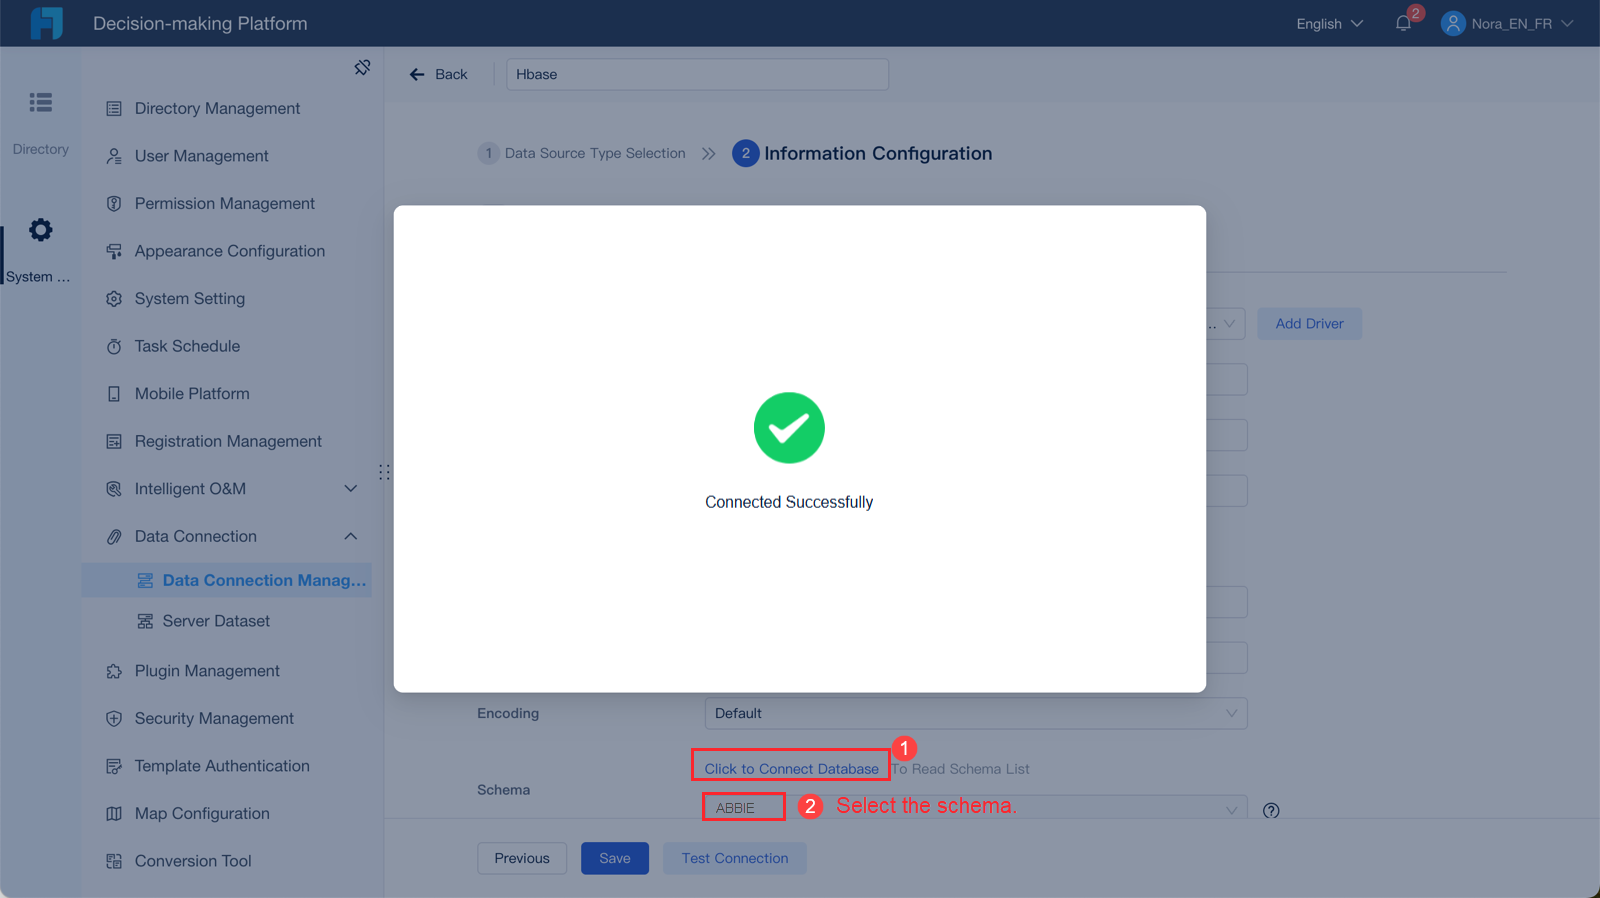Screen dimensions: 1600x898
Task: Unpin the sidebar with pin icon
Action: pos(362,67)
